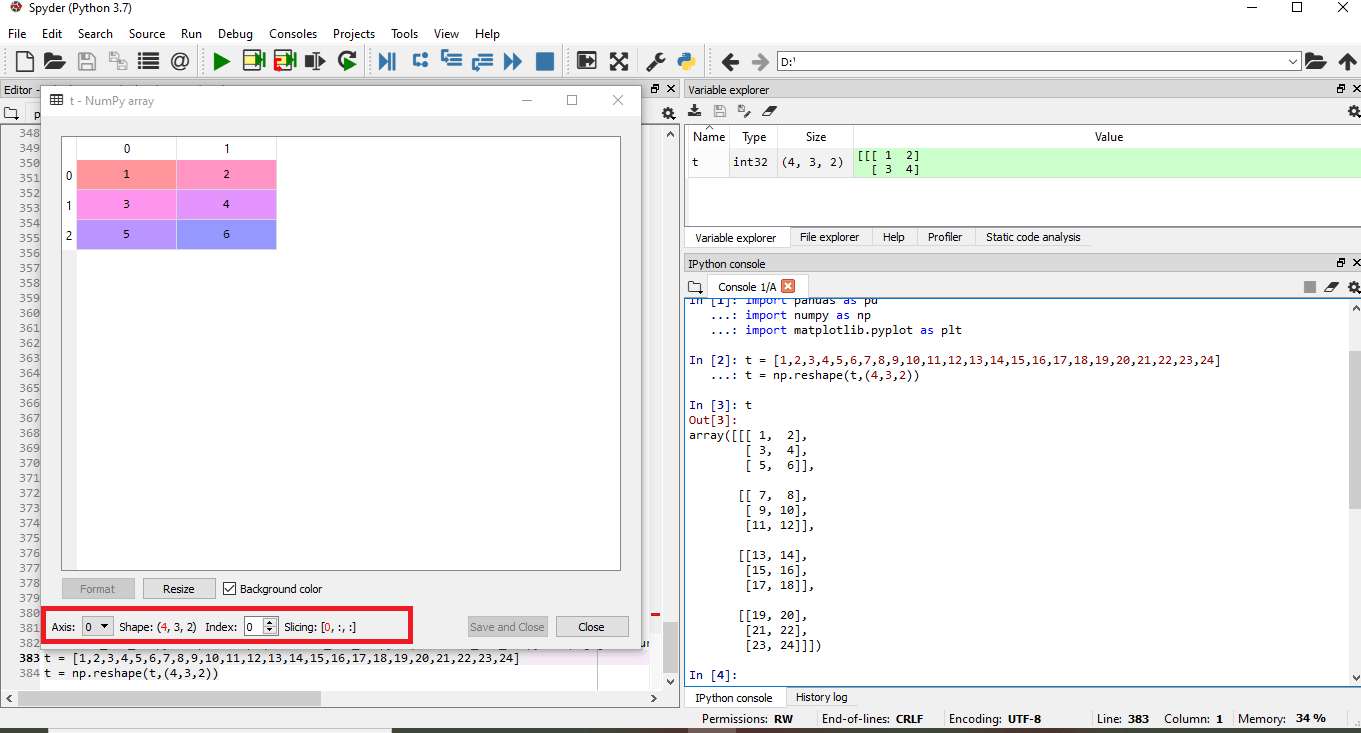
Task: Open the Source menu
Action: [147, 33]
